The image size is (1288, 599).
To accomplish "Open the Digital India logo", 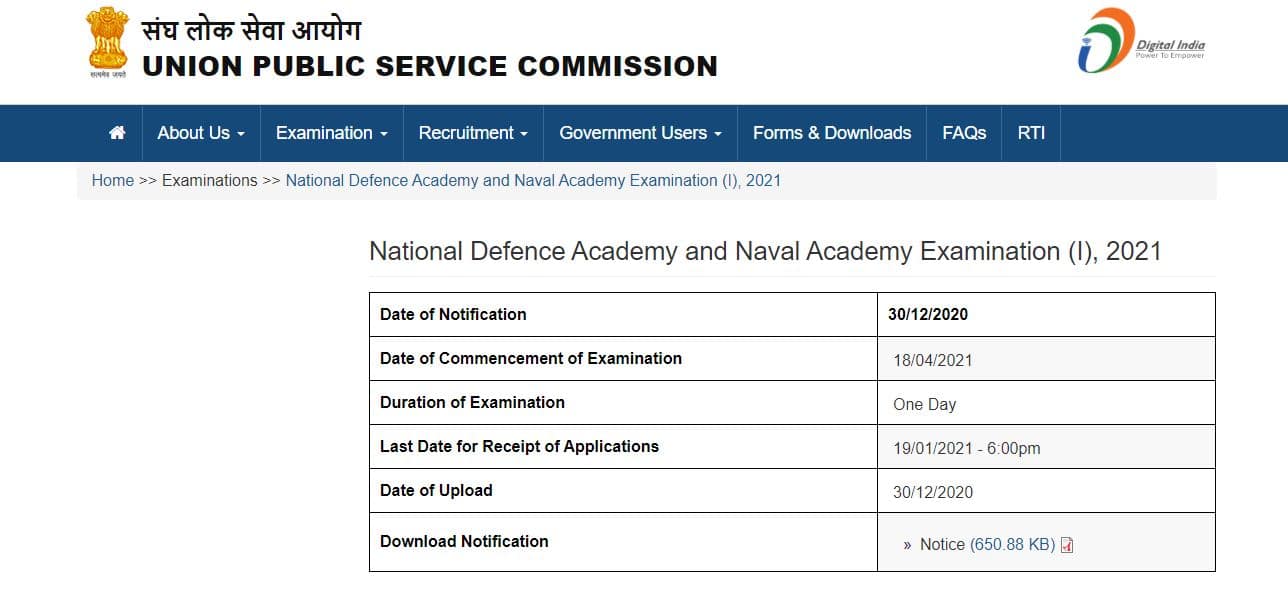I will click(1141, 42).
